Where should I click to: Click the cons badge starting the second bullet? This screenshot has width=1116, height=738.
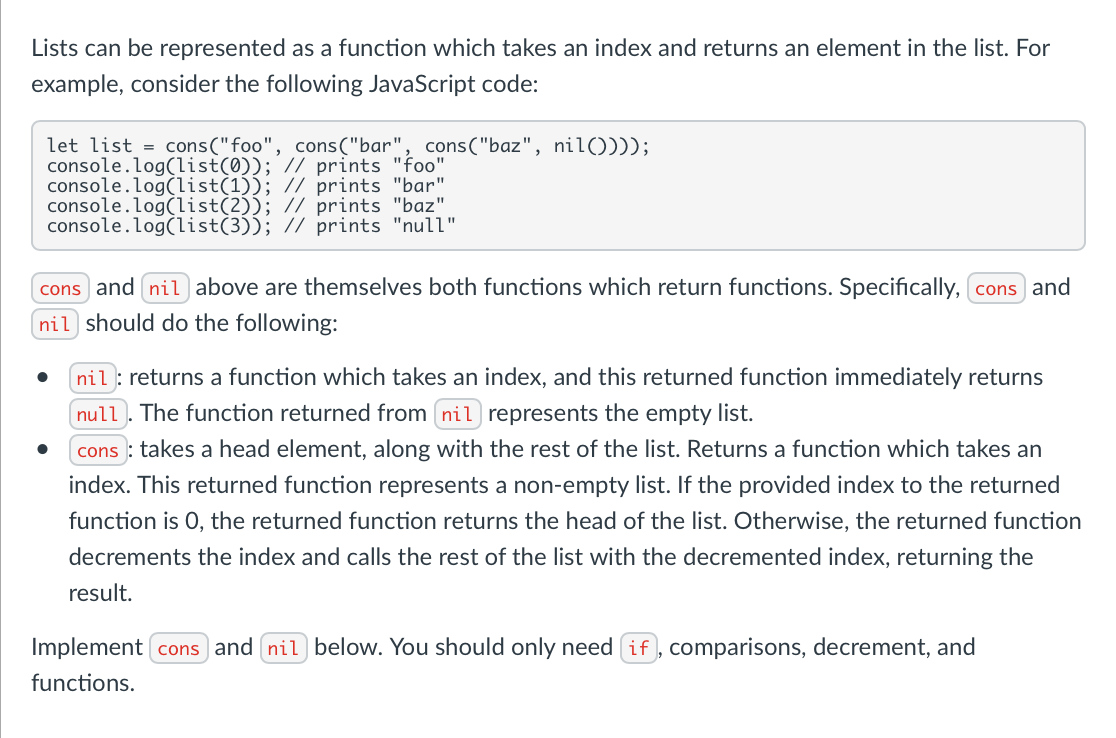coord(97,450)
